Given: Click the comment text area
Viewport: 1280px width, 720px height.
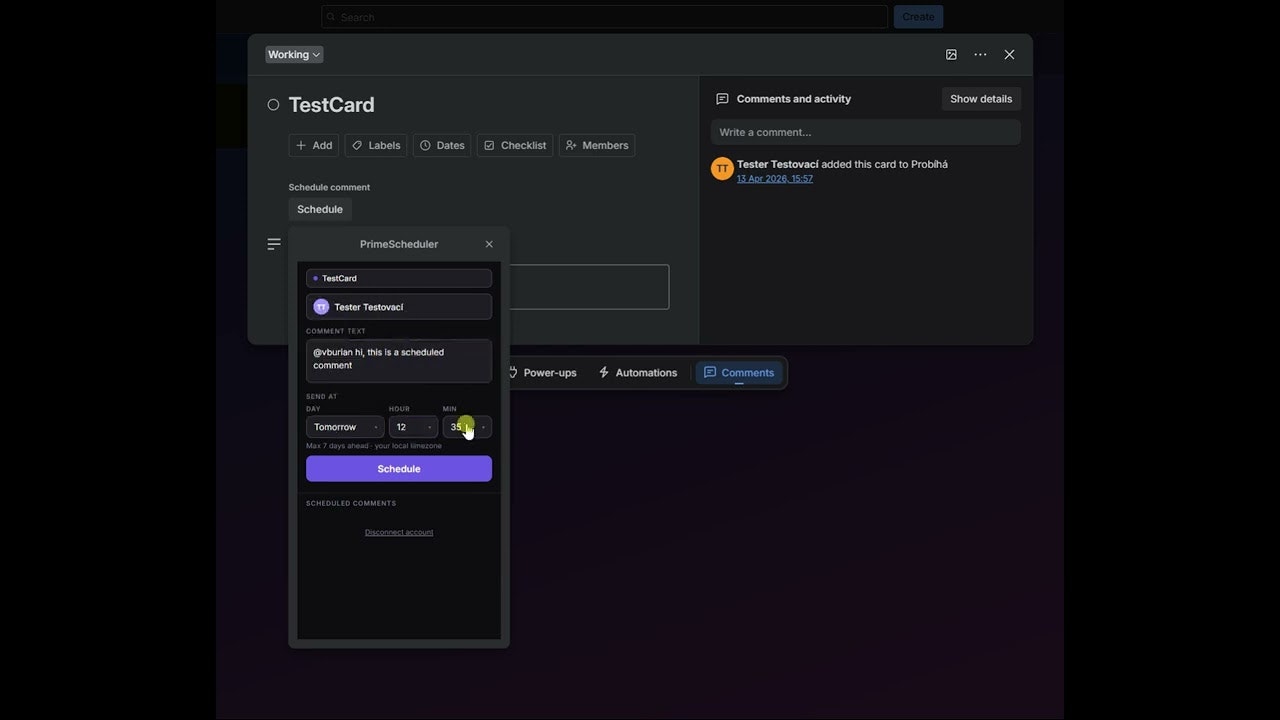Looking at the screenshot, I should (399, 361).
